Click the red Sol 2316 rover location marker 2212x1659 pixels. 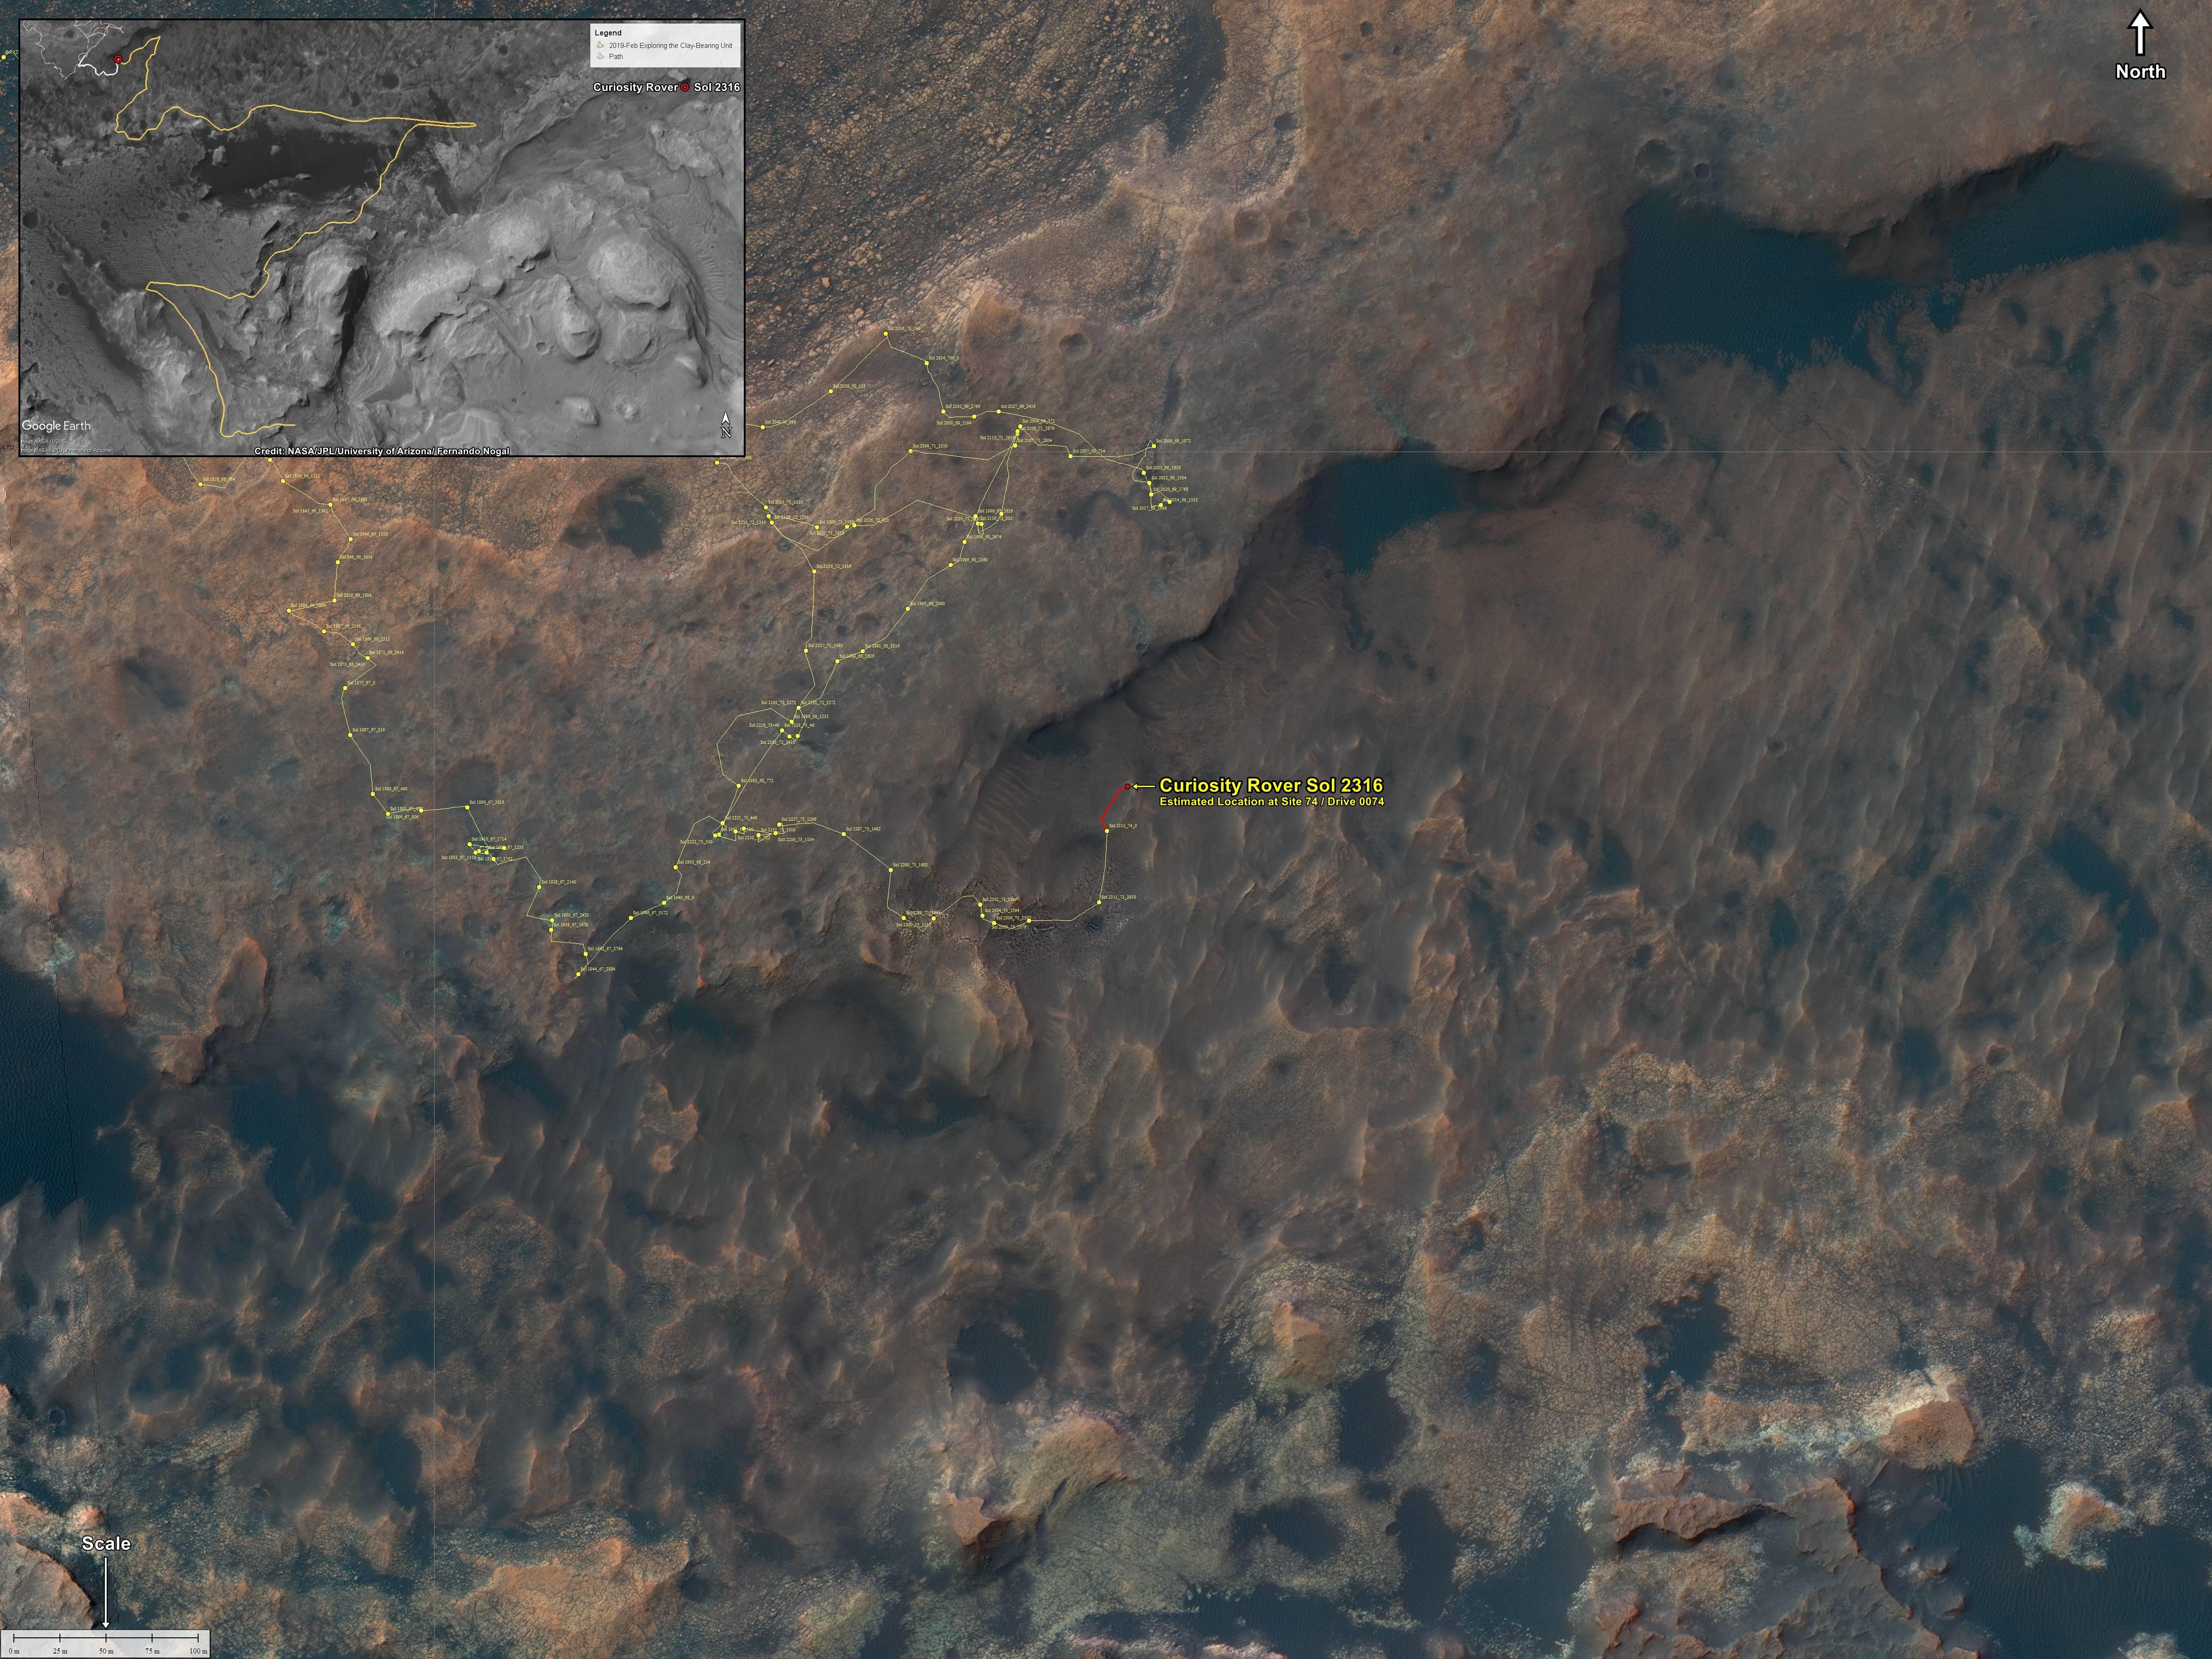[x=1127, y=787]
